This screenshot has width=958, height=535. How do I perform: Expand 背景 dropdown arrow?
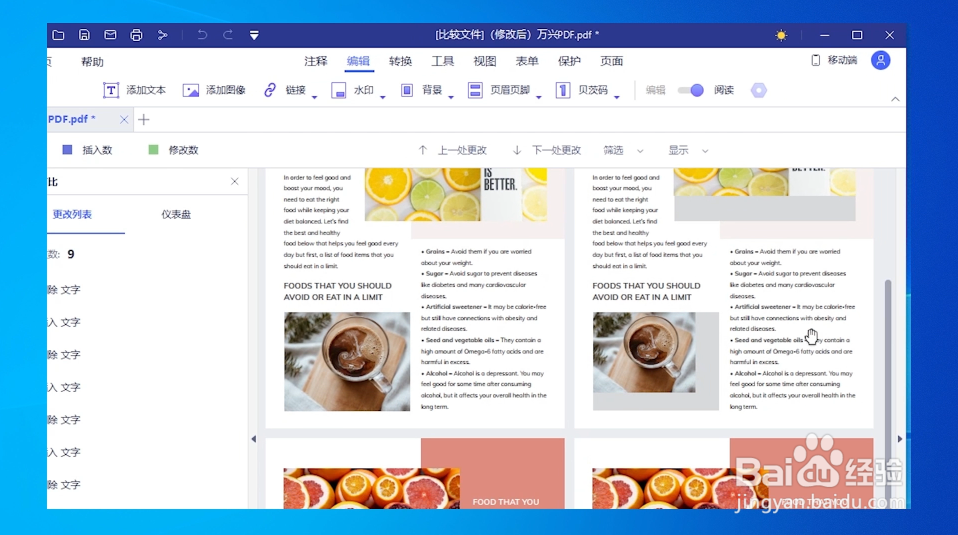[451, 97]
